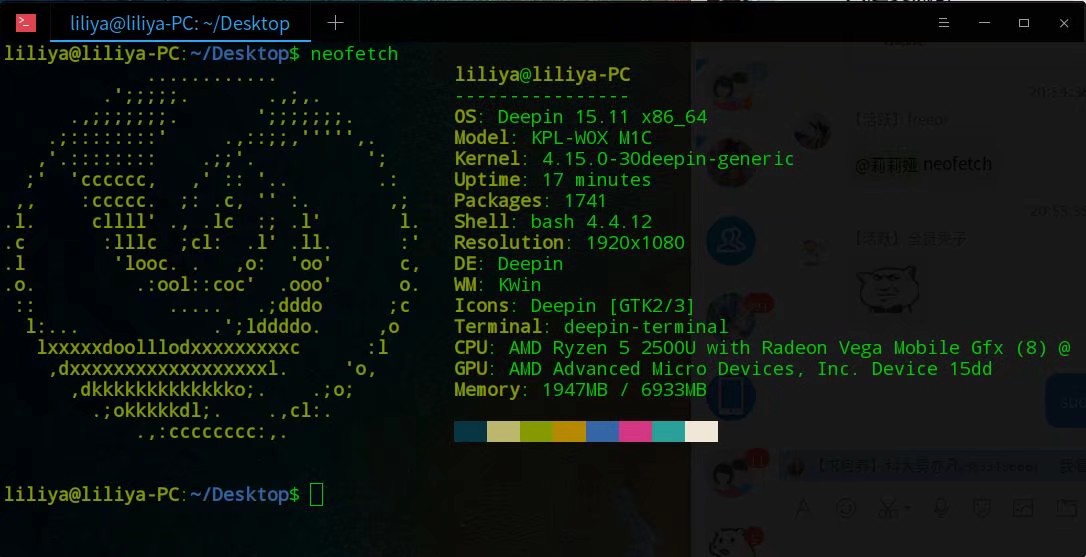
Task: Click the DE: Deepin line
Action: coord(508,264)
